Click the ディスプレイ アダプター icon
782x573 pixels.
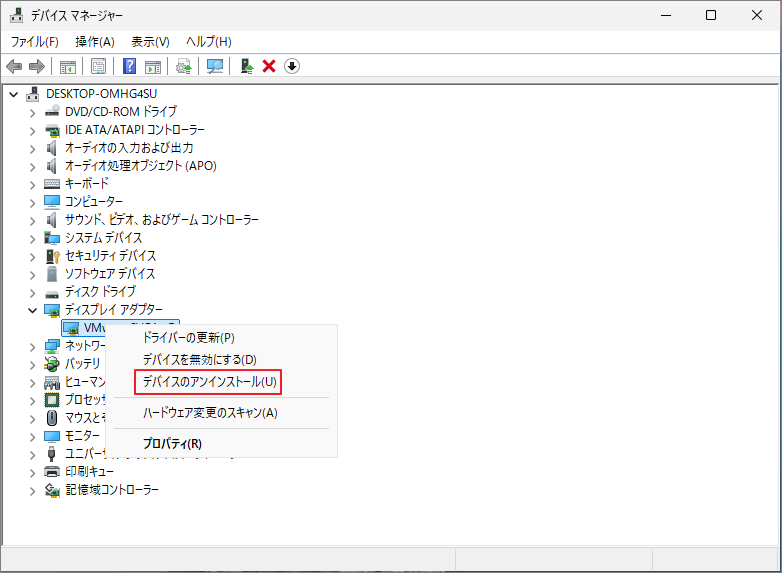pos(52,310)
